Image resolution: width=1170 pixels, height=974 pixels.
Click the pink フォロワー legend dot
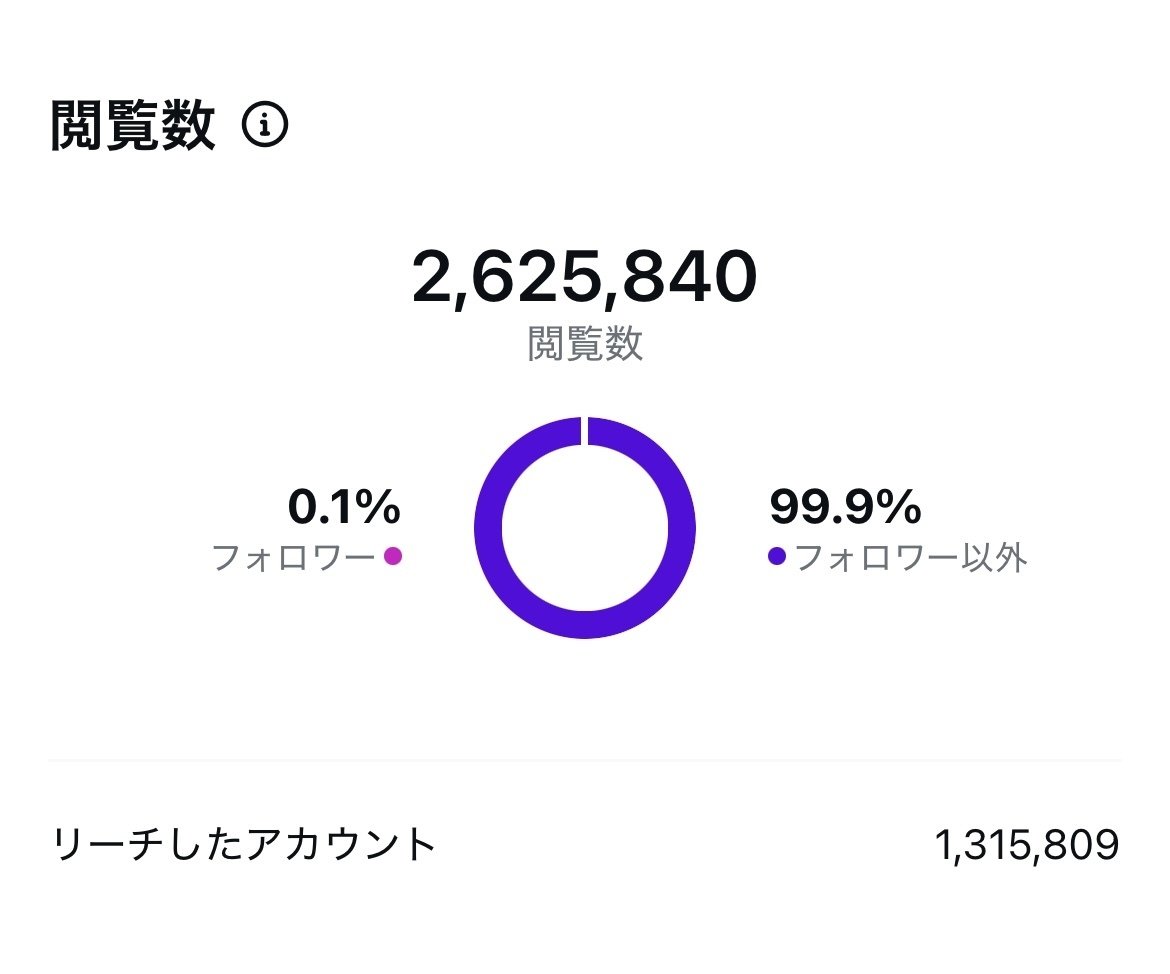click(393, 556)
